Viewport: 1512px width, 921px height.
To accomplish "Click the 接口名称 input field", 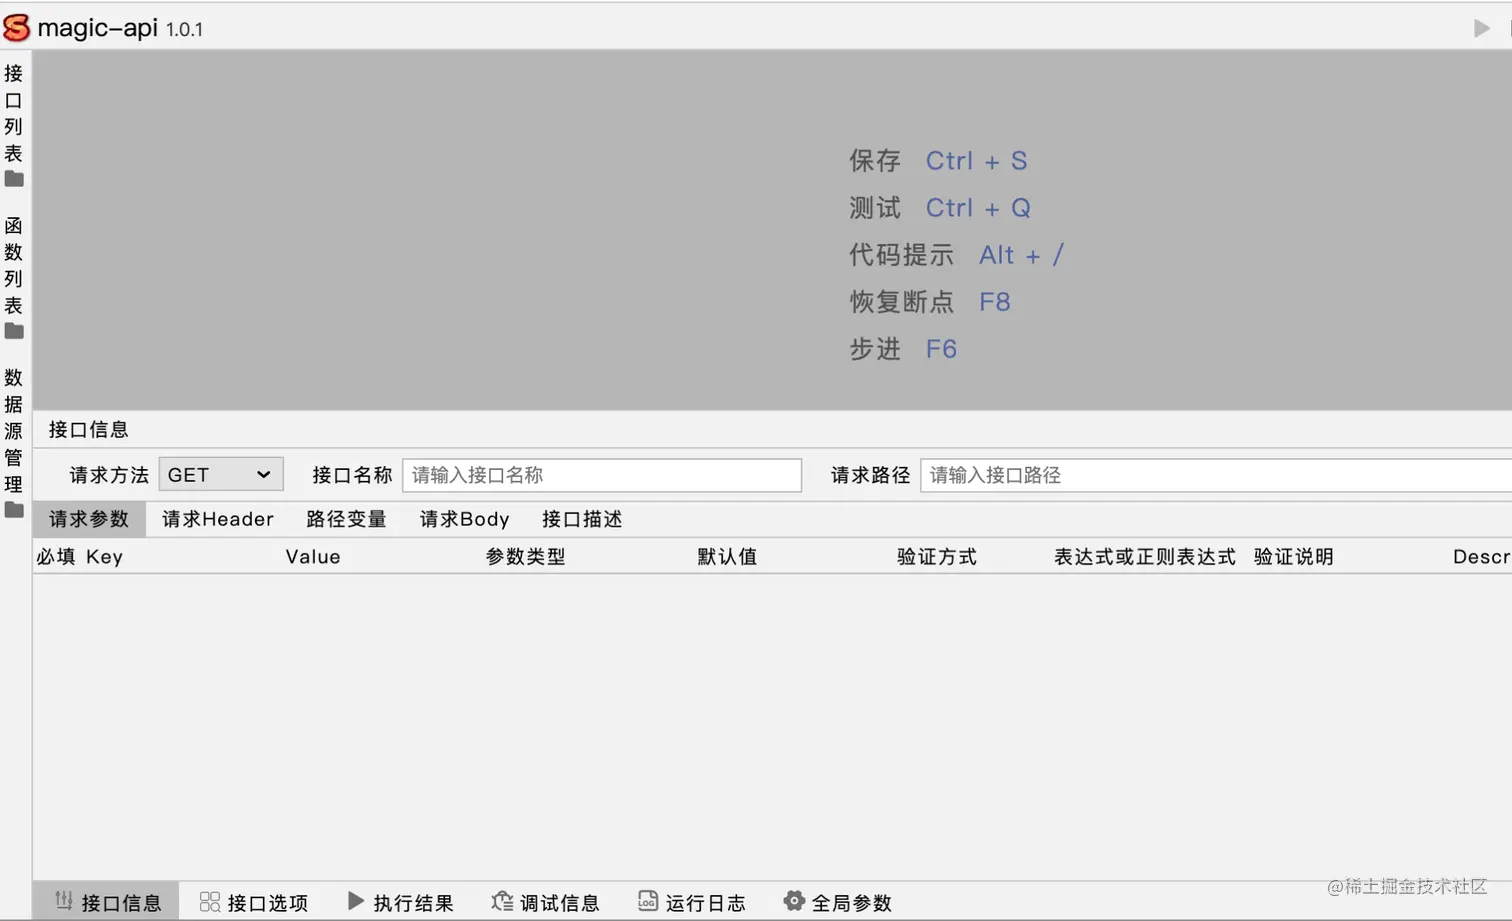I will pos(601,475).
